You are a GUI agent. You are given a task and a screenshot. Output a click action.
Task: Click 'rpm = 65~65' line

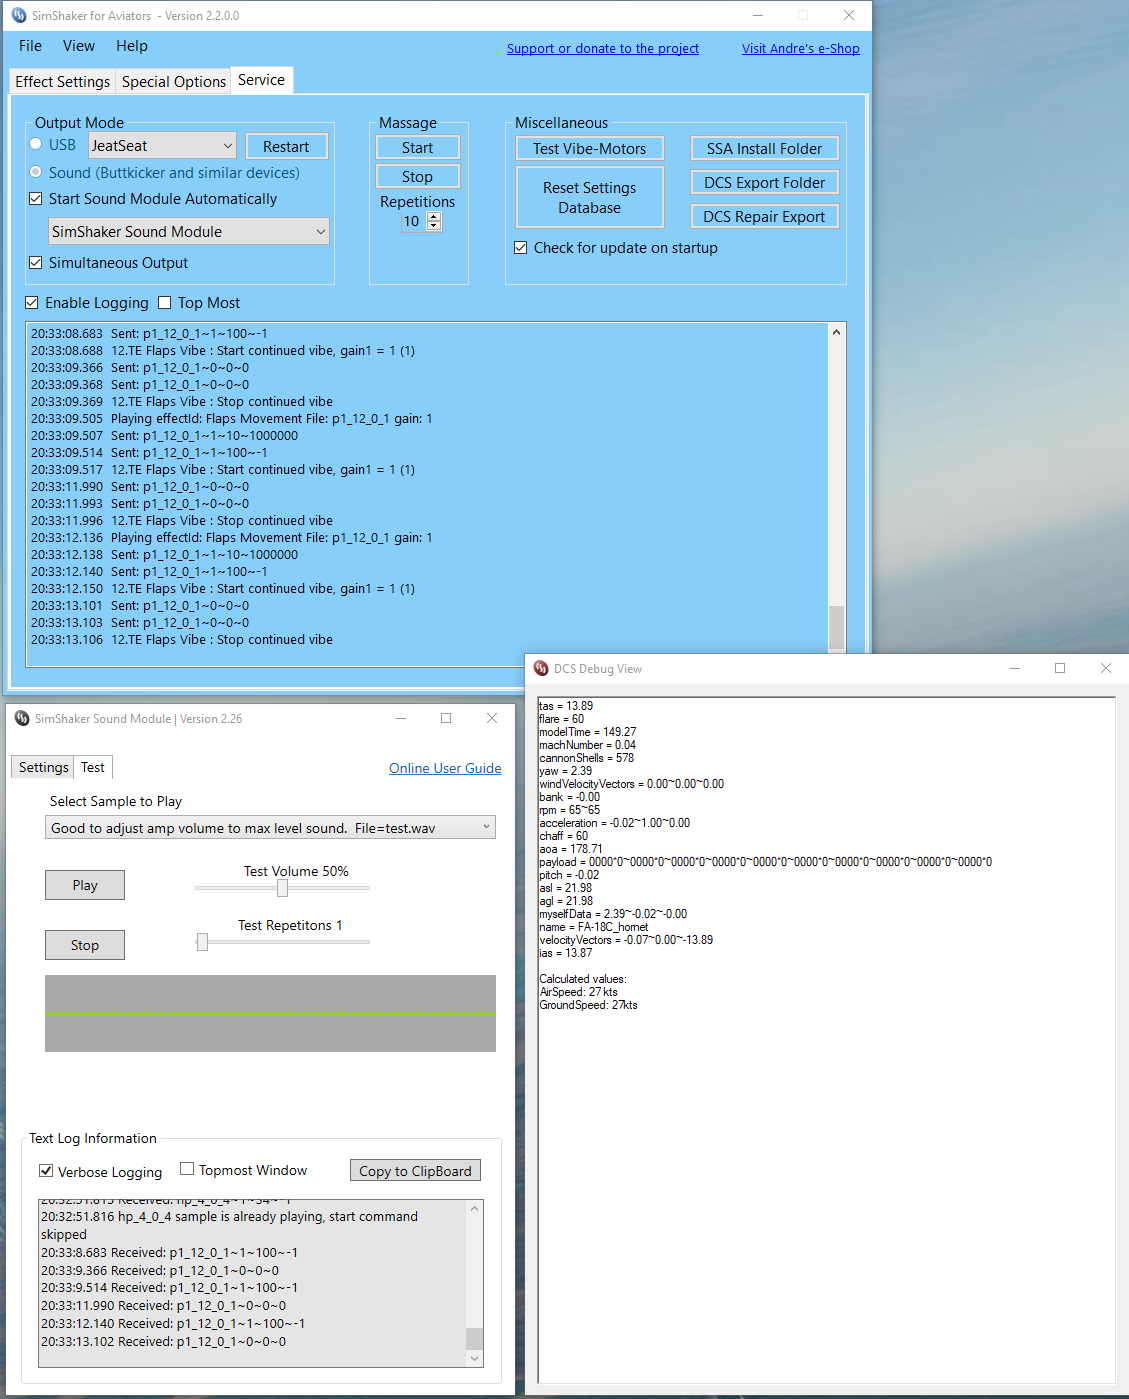click(x=570, y=810)
